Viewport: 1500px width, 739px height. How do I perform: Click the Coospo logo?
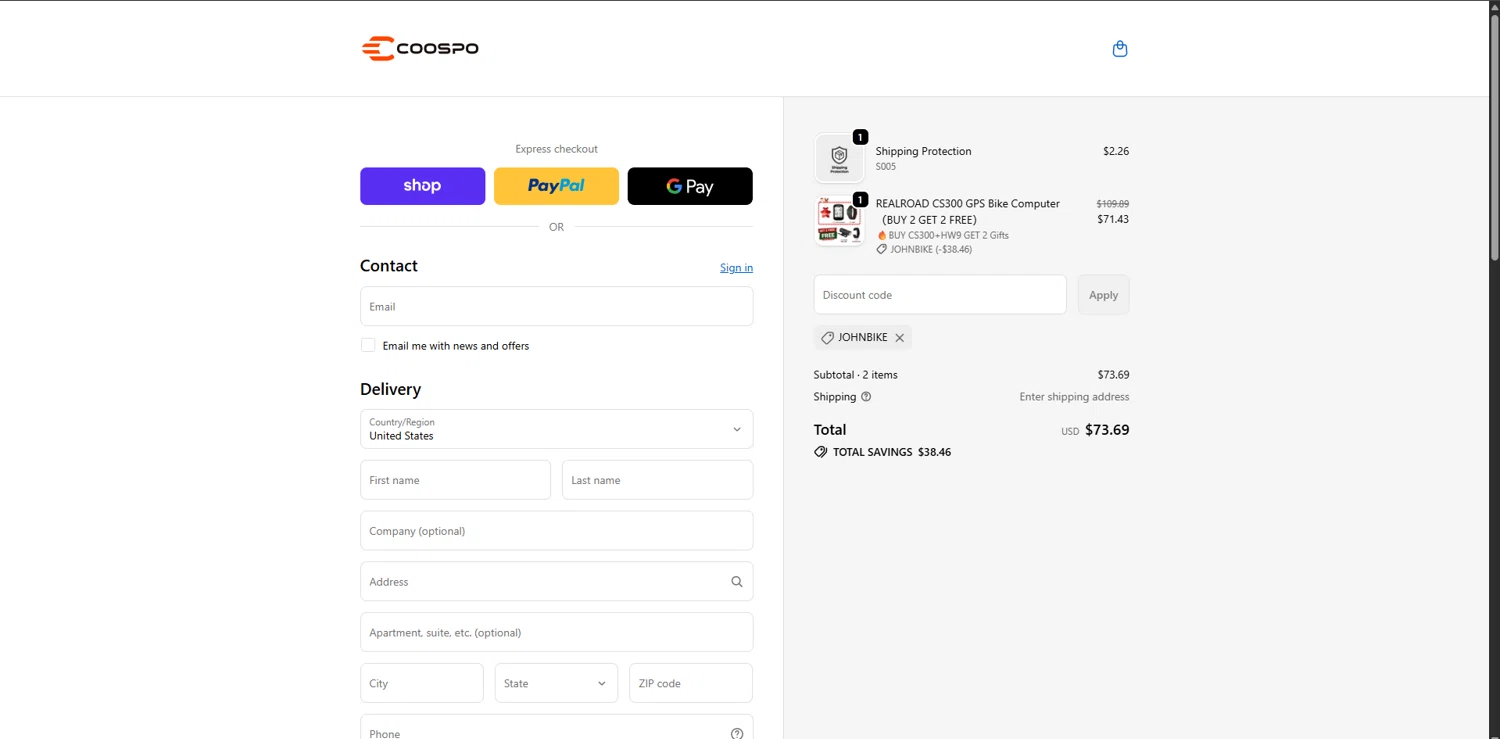(x=420, y=48)
